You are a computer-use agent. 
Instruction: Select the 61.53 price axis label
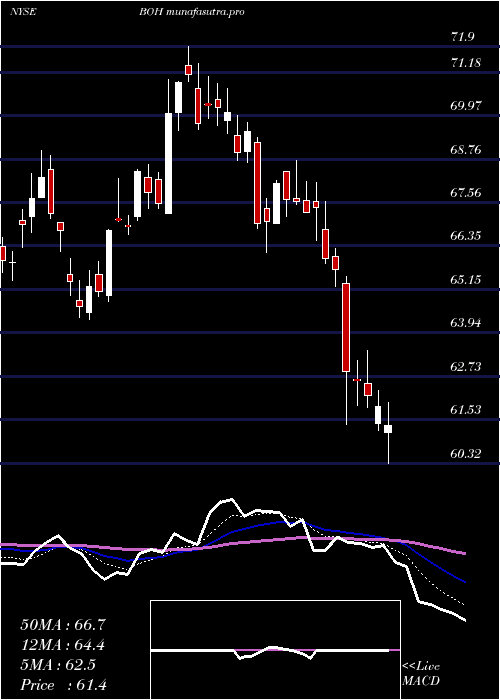pyautogui.click(x=466, y=410)
